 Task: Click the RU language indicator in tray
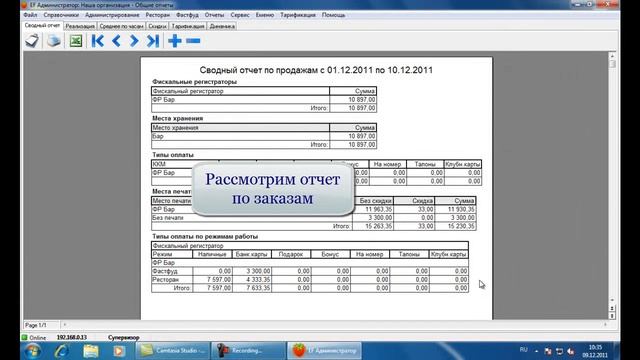pos(524,350)
